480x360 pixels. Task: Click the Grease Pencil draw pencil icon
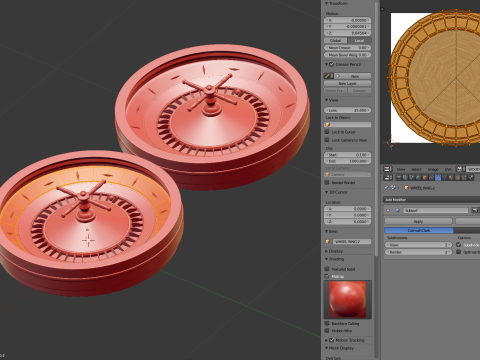(x=328, y=76)
